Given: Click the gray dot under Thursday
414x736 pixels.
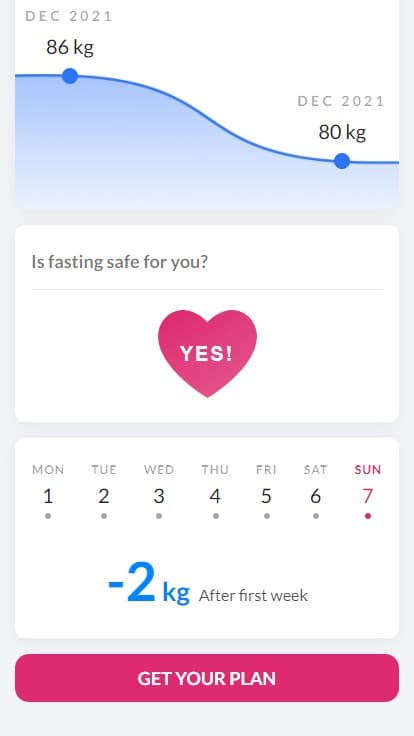Looking at the screenshot, I should [215, 516].
